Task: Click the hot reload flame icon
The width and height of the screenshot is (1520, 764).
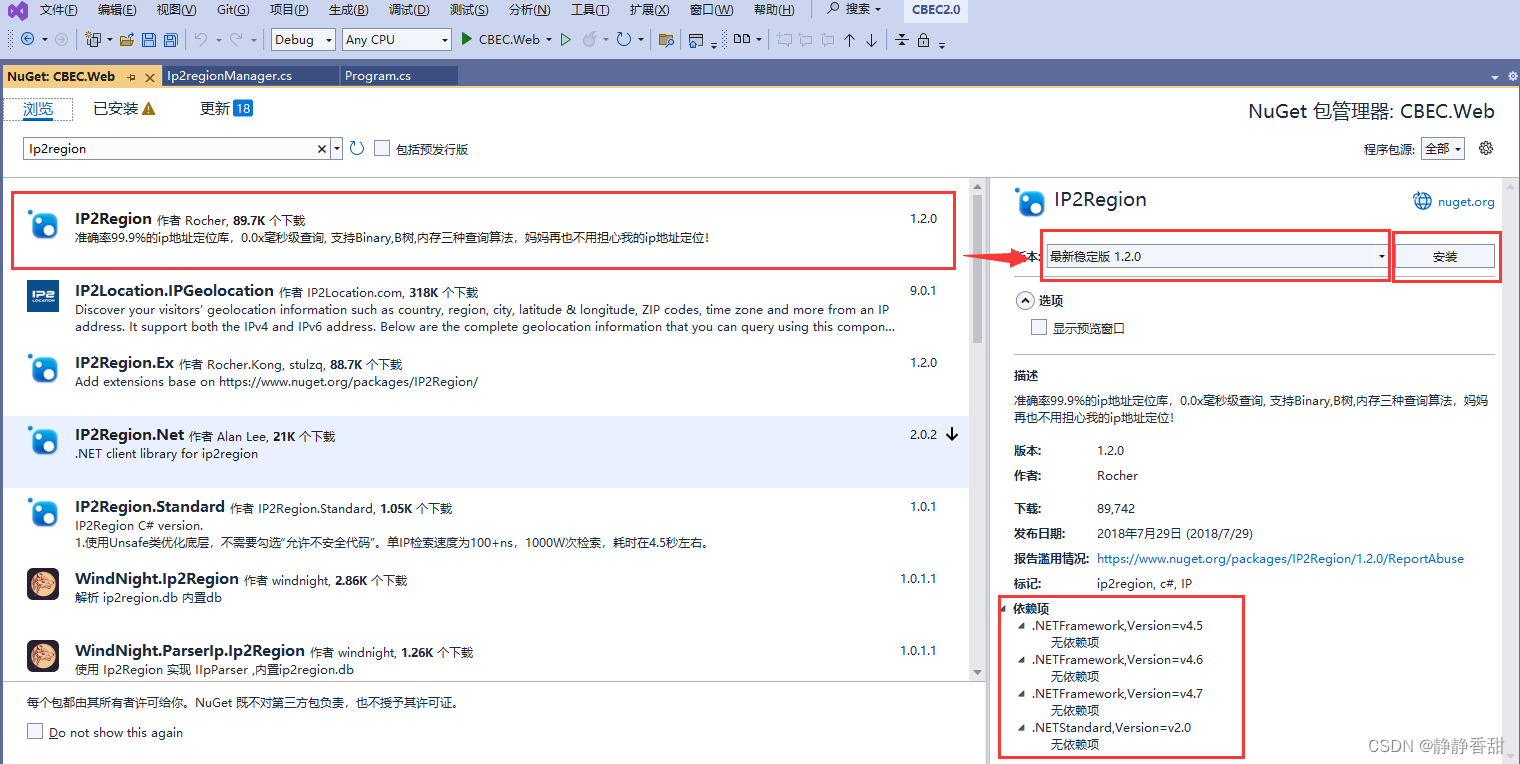Action: 589,40
